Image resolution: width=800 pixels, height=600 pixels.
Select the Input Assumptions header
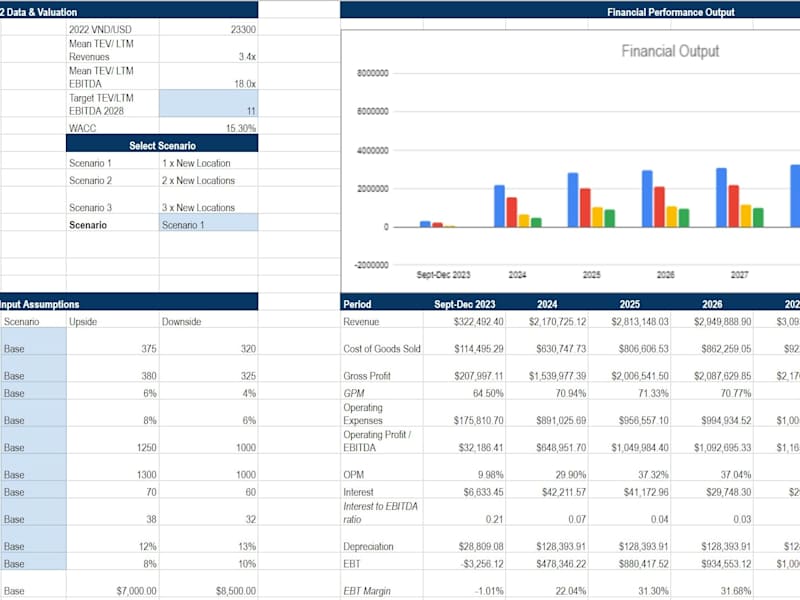[39, 304]
